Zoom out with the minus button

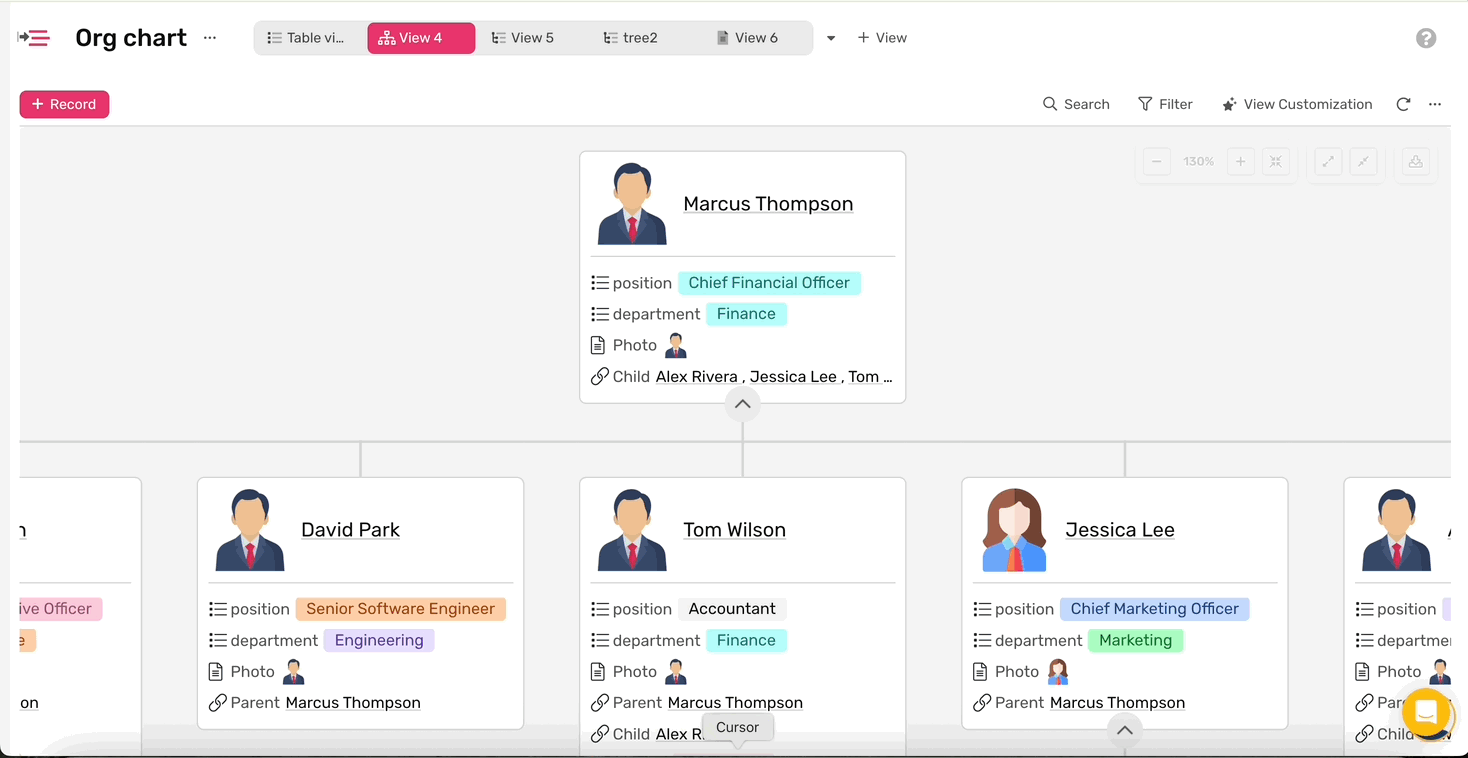coord(1157,162)
